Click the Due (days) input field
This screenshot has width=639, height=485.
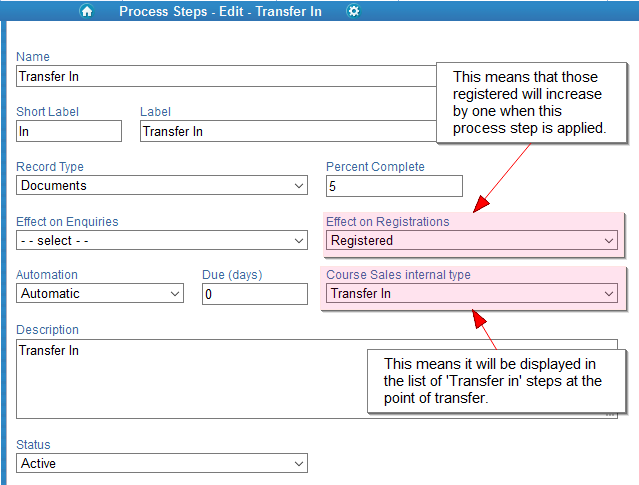[x=255, y=294]
